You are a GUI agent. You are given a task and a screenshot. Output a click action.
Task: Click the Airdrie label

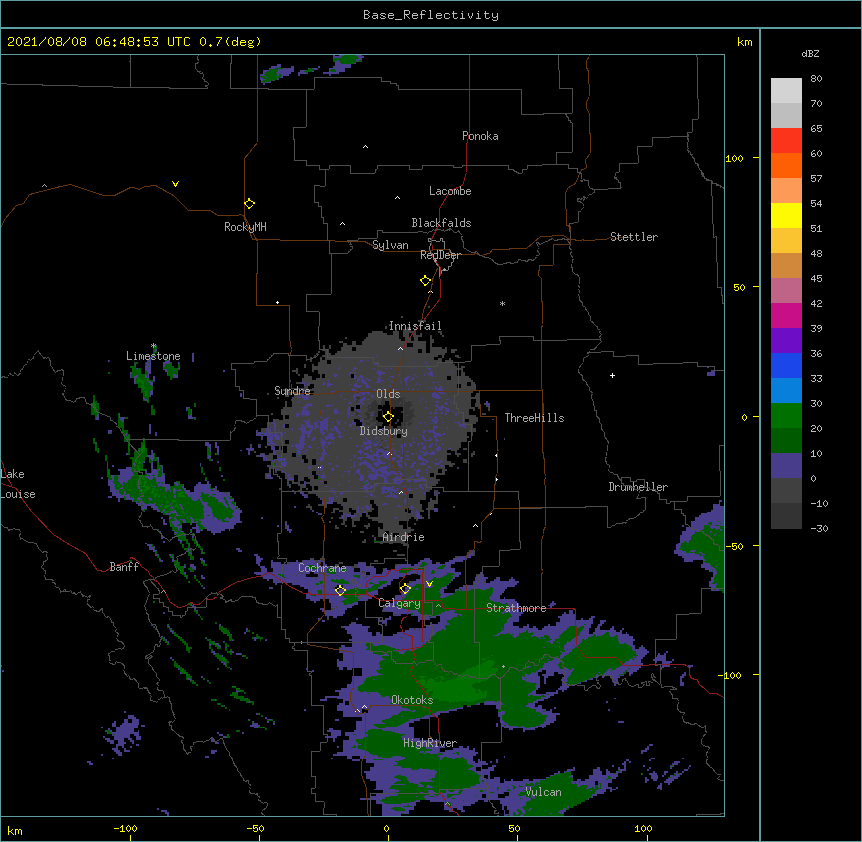point(403,537)
